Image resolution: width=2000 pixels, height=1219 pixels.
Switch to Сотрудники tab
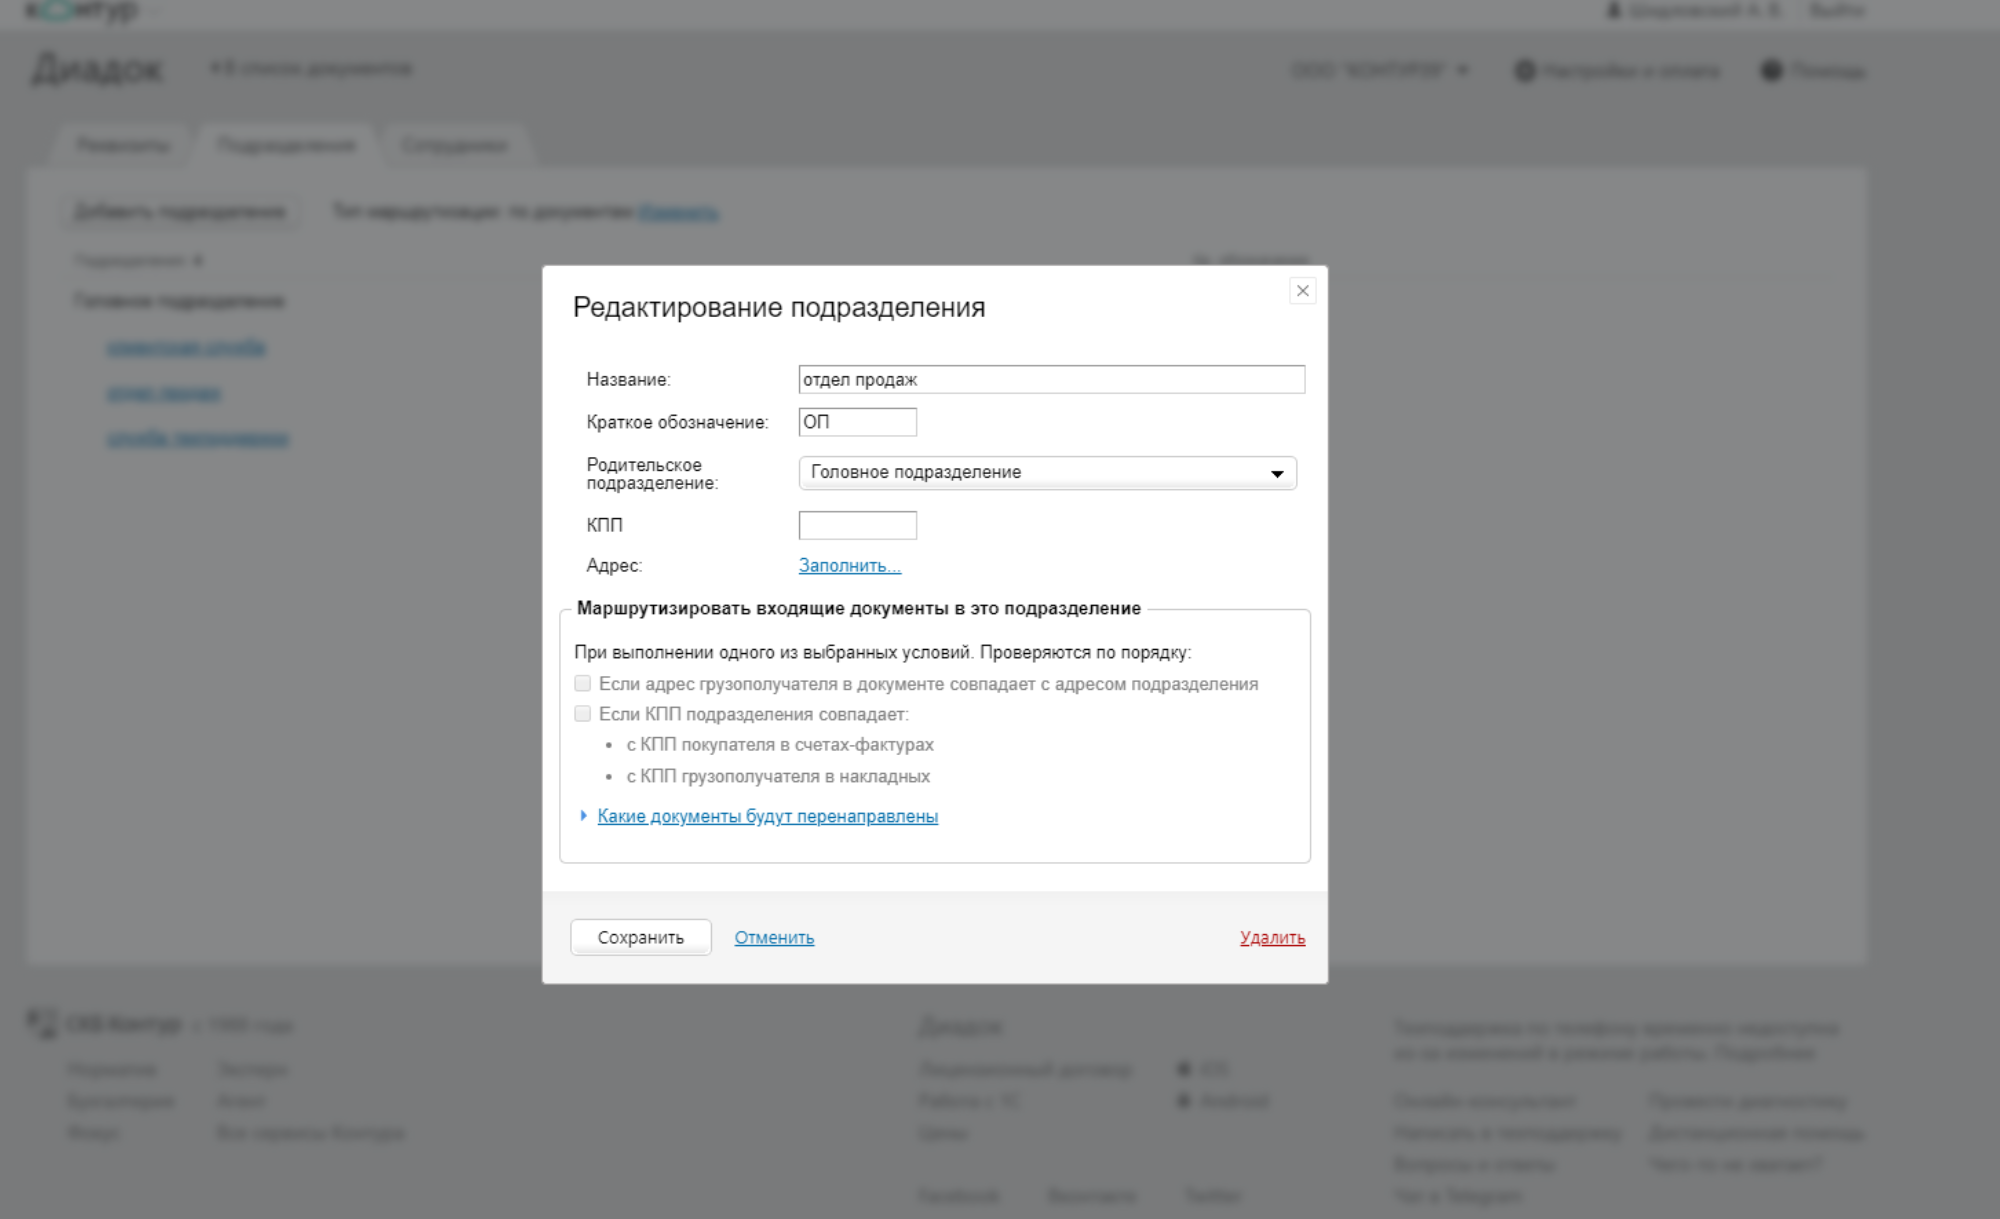(x=456, y=144)
